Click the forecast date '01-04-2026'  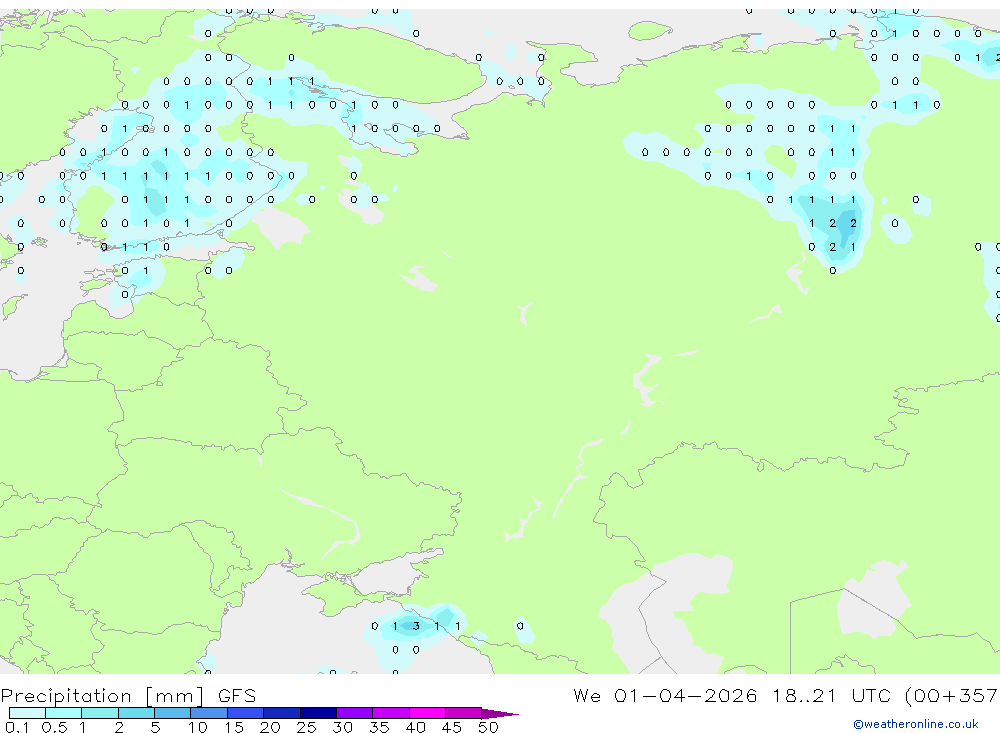click(686, 696)
